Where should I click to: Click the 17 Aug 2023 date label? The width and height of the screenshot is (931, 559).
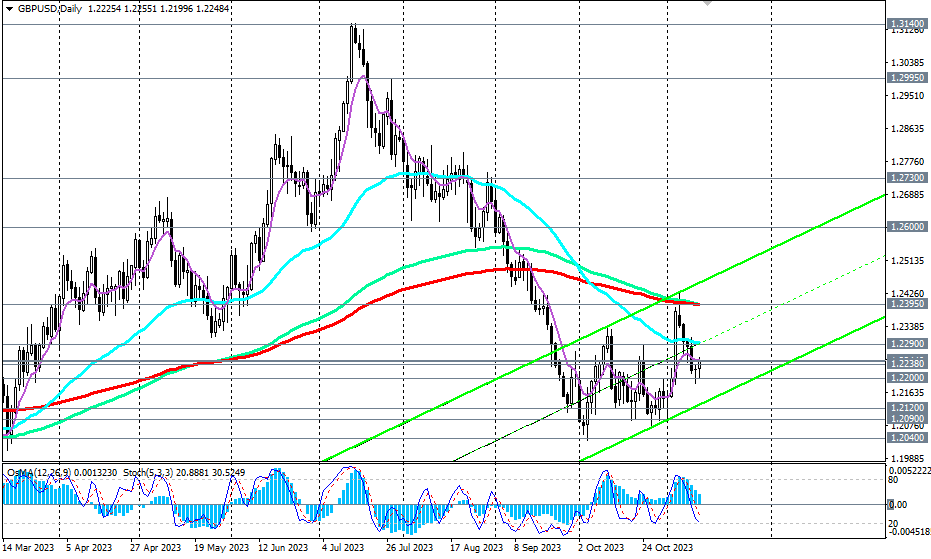click(x=476, y=547)
